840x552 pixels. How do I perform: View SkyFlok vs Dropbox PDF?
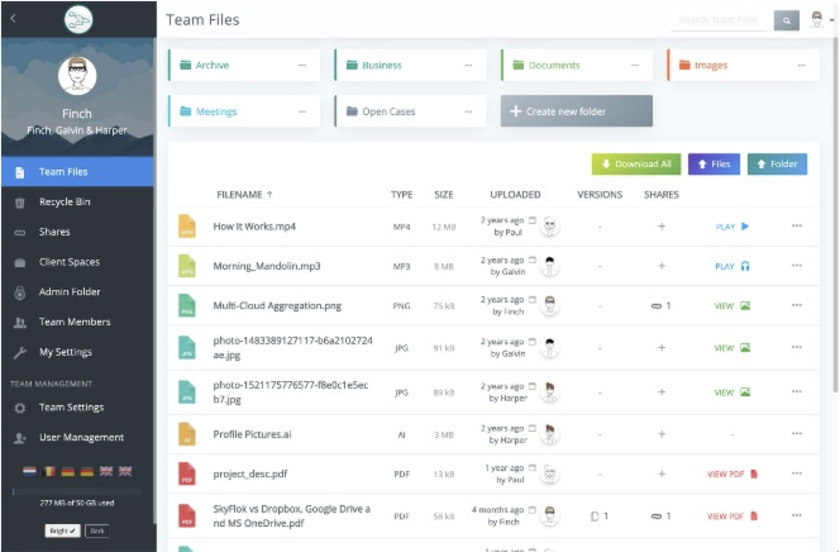[x=732, y=516]
